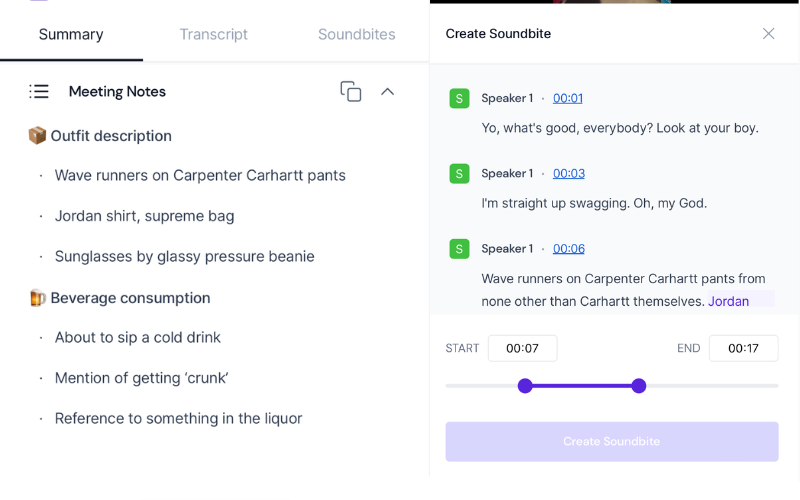Screen dimensions: 800x500
Task: Jump to timestamp 00:01
Action: [x=568, y=98]
